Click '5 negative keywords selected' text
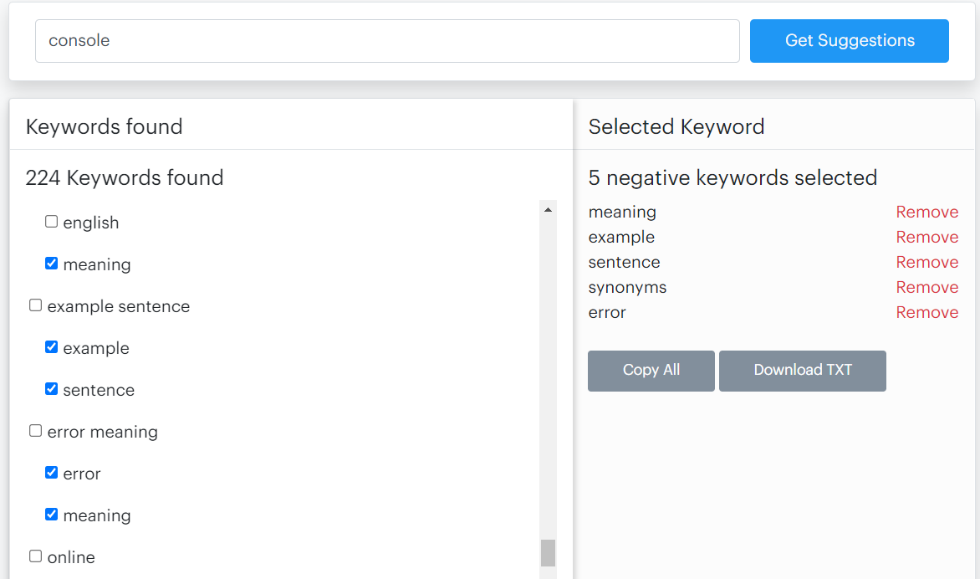The image size is (980, 579). pyautogui.click(x=732, y=178)
